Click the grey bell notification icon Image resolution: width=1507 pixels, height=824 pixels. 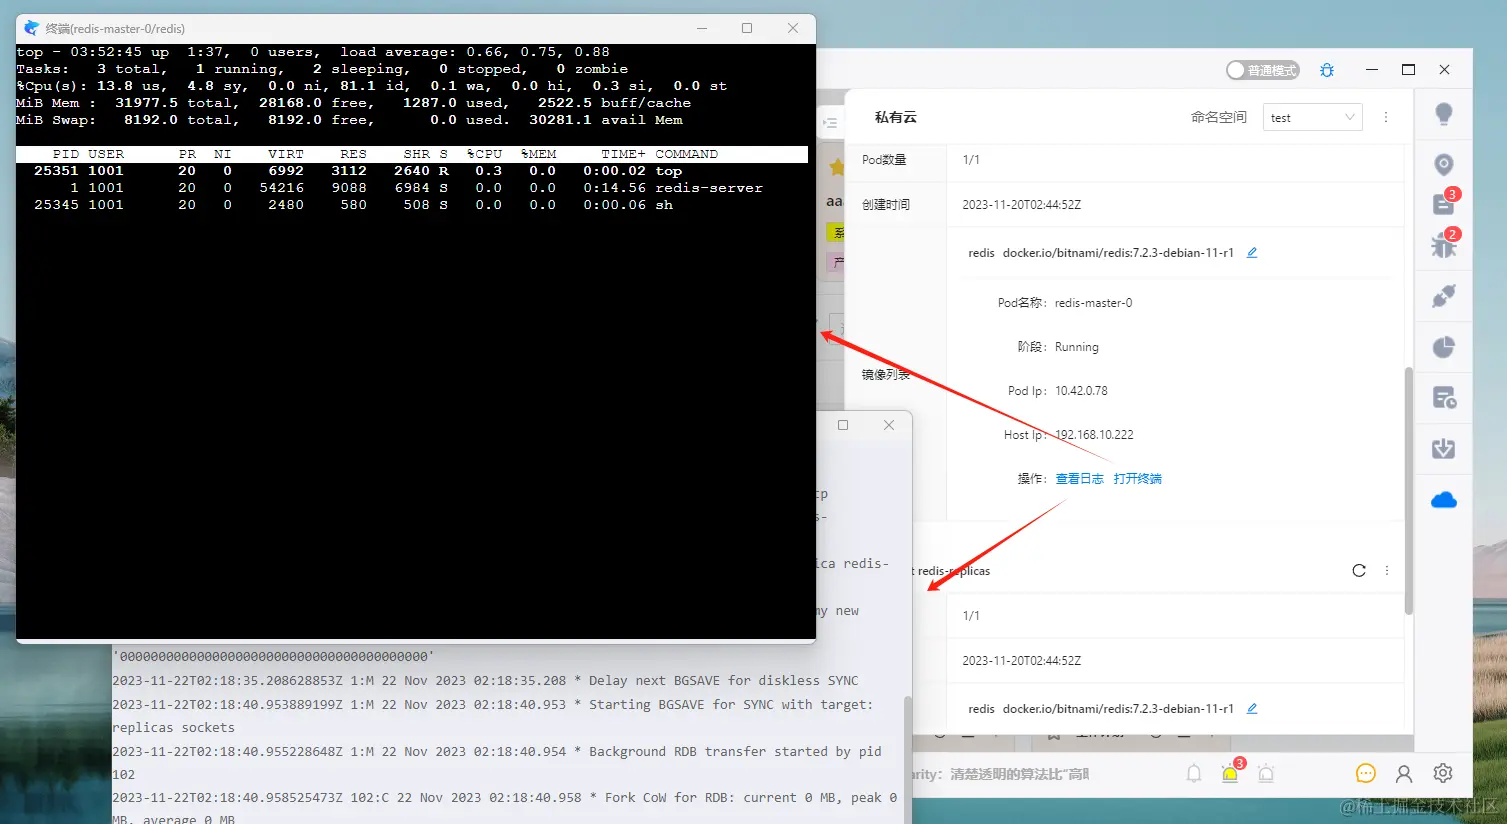tap(1194, 773)
